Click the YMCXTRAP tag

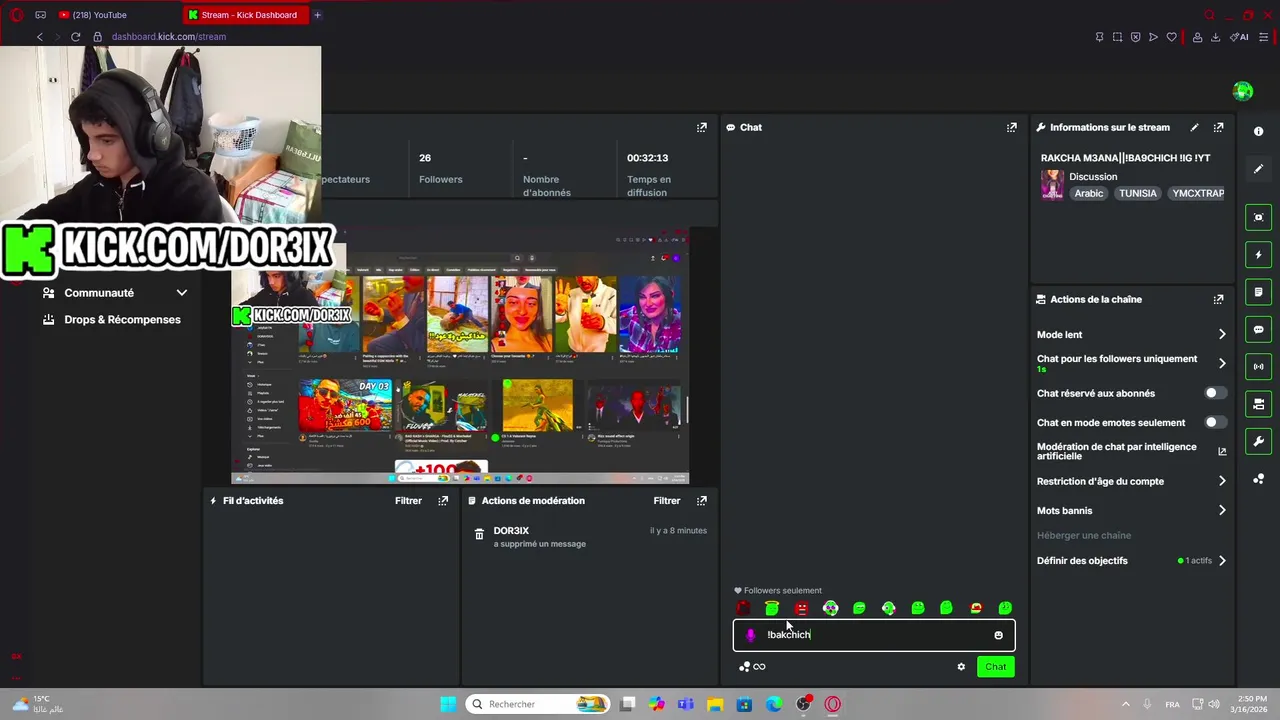[1198, 194]
